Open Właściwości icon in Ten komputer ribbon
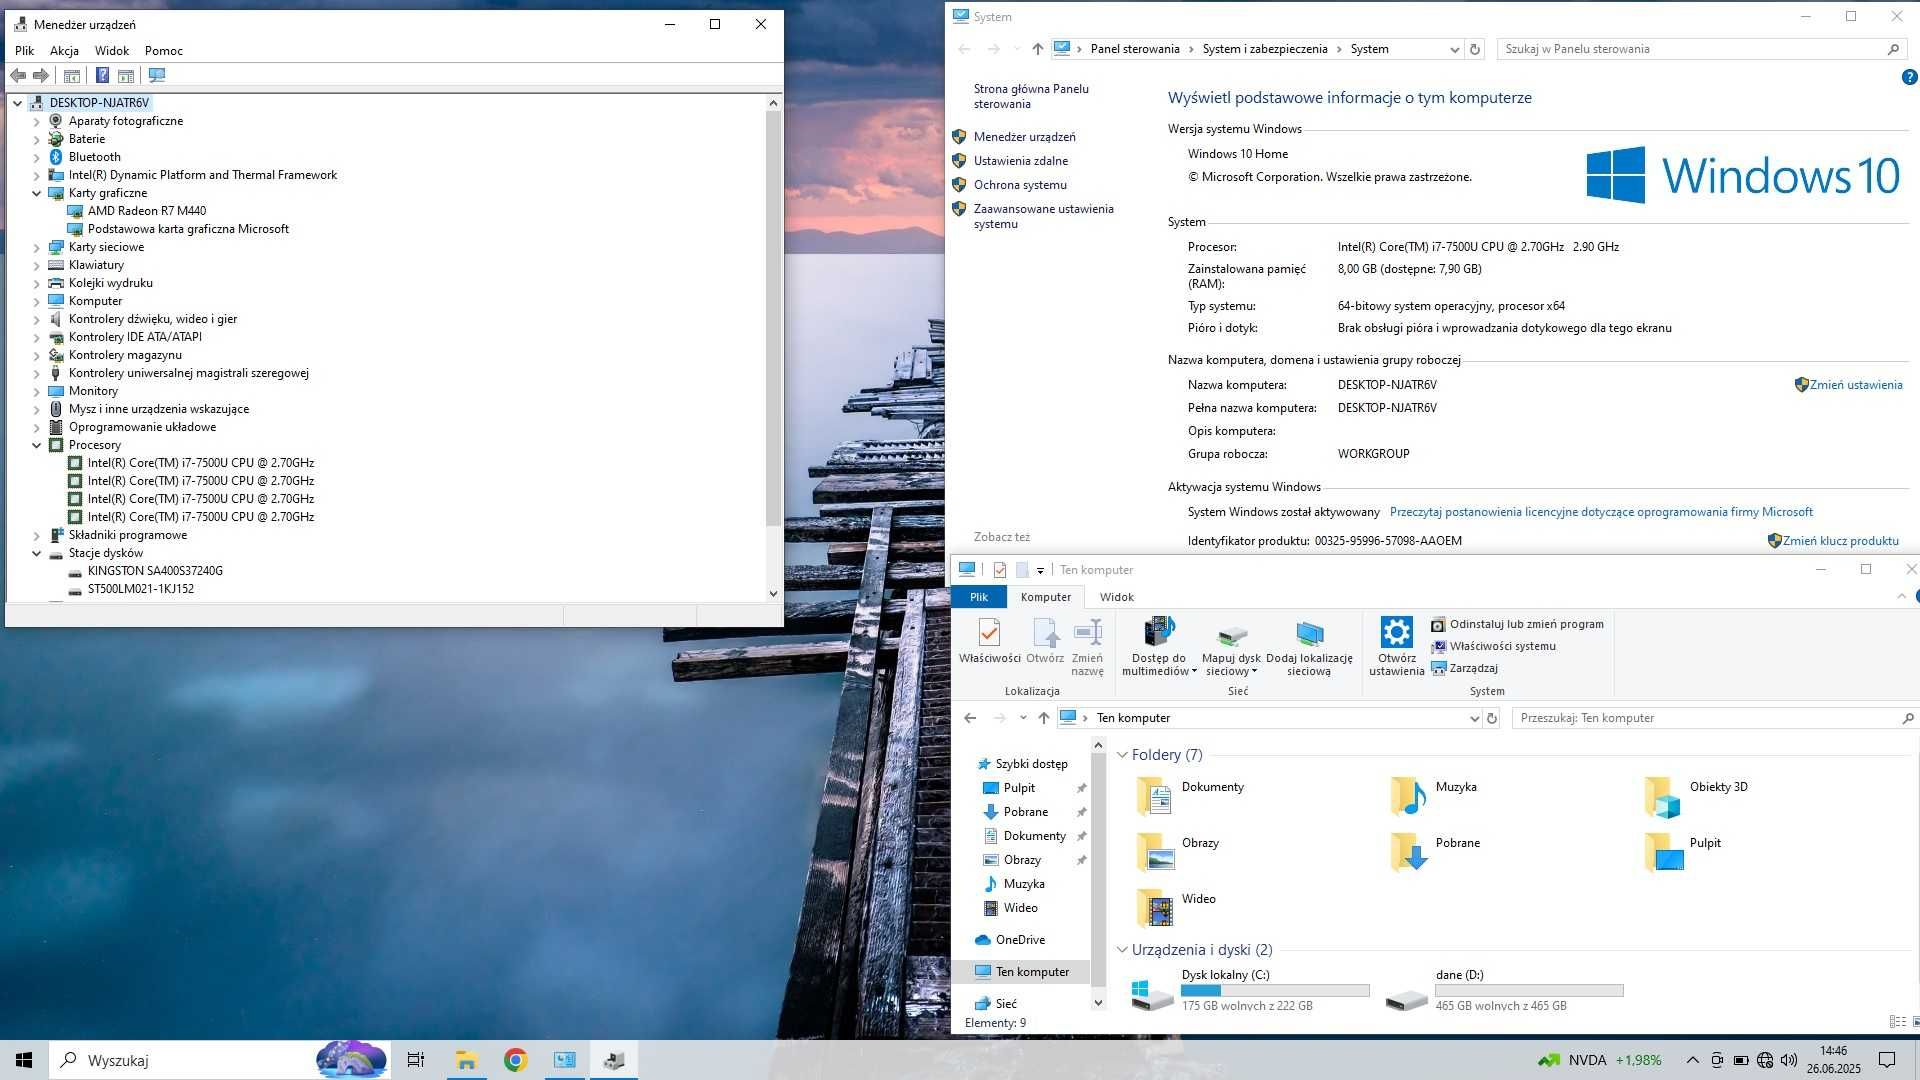 989,641
